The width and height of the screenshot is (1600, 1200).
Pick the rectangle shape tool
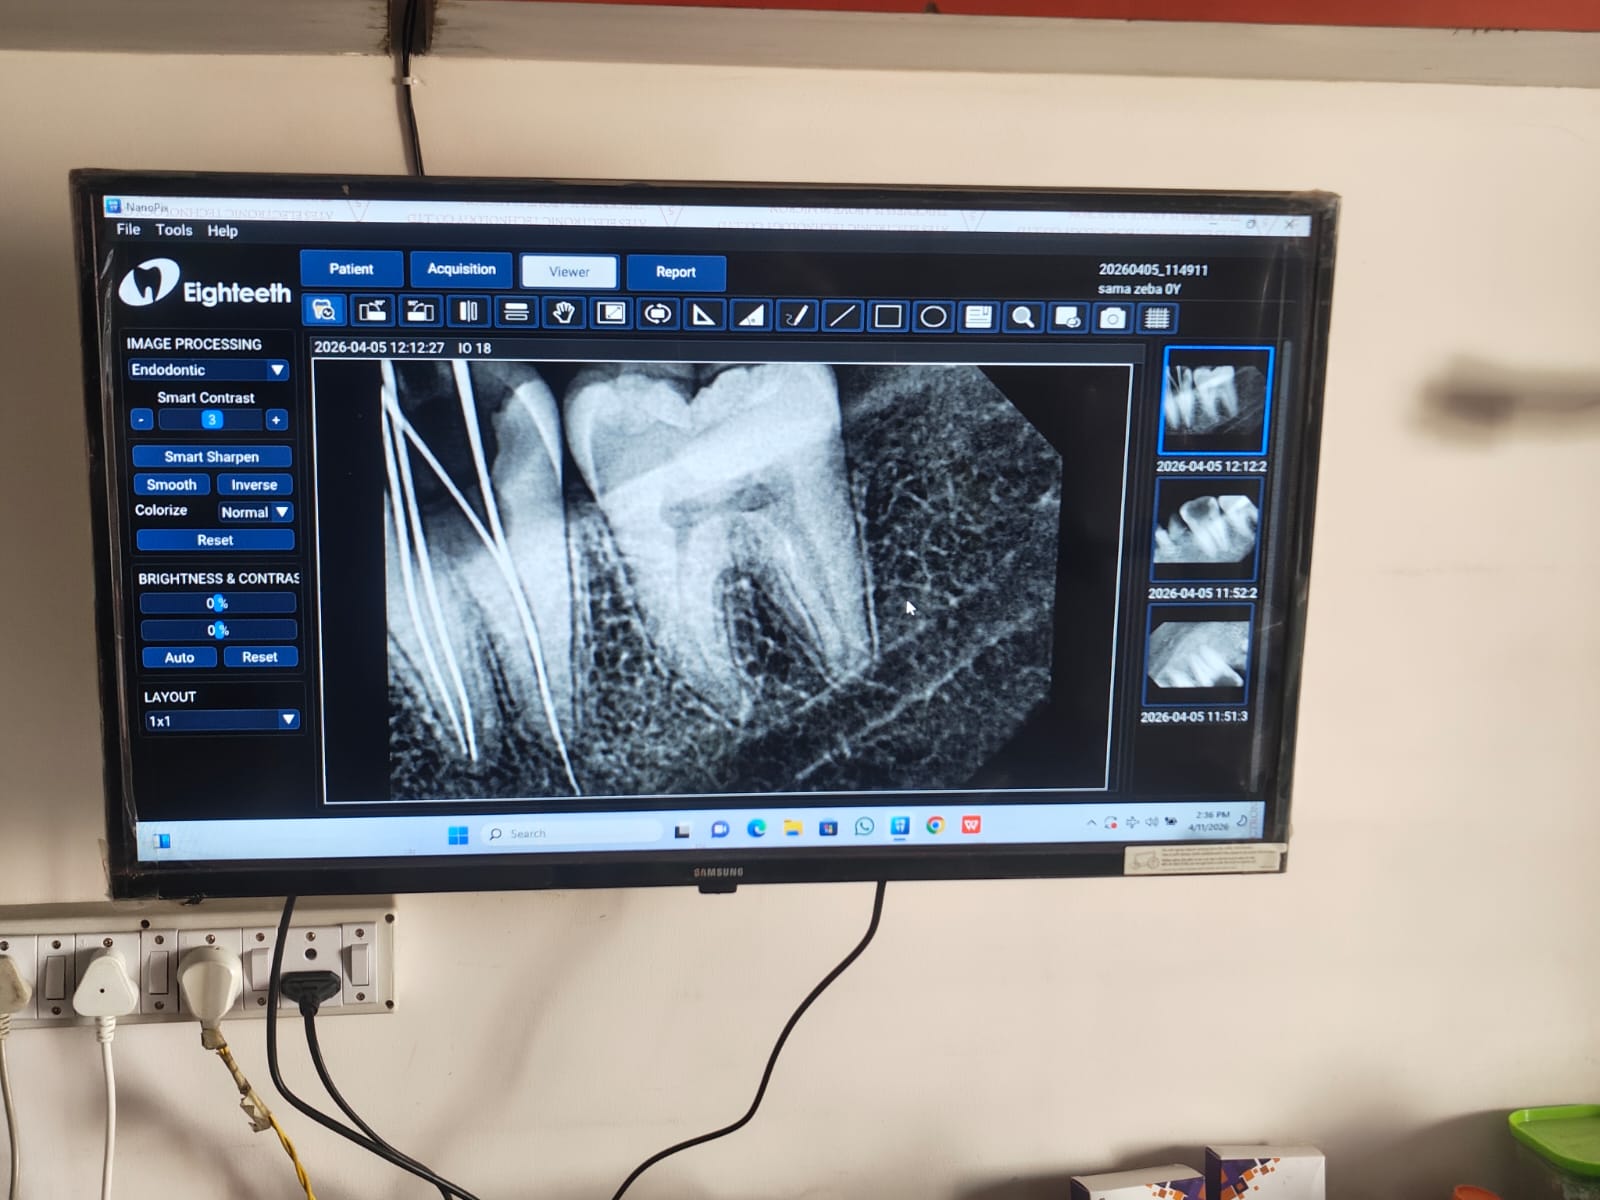pos(887,317)
